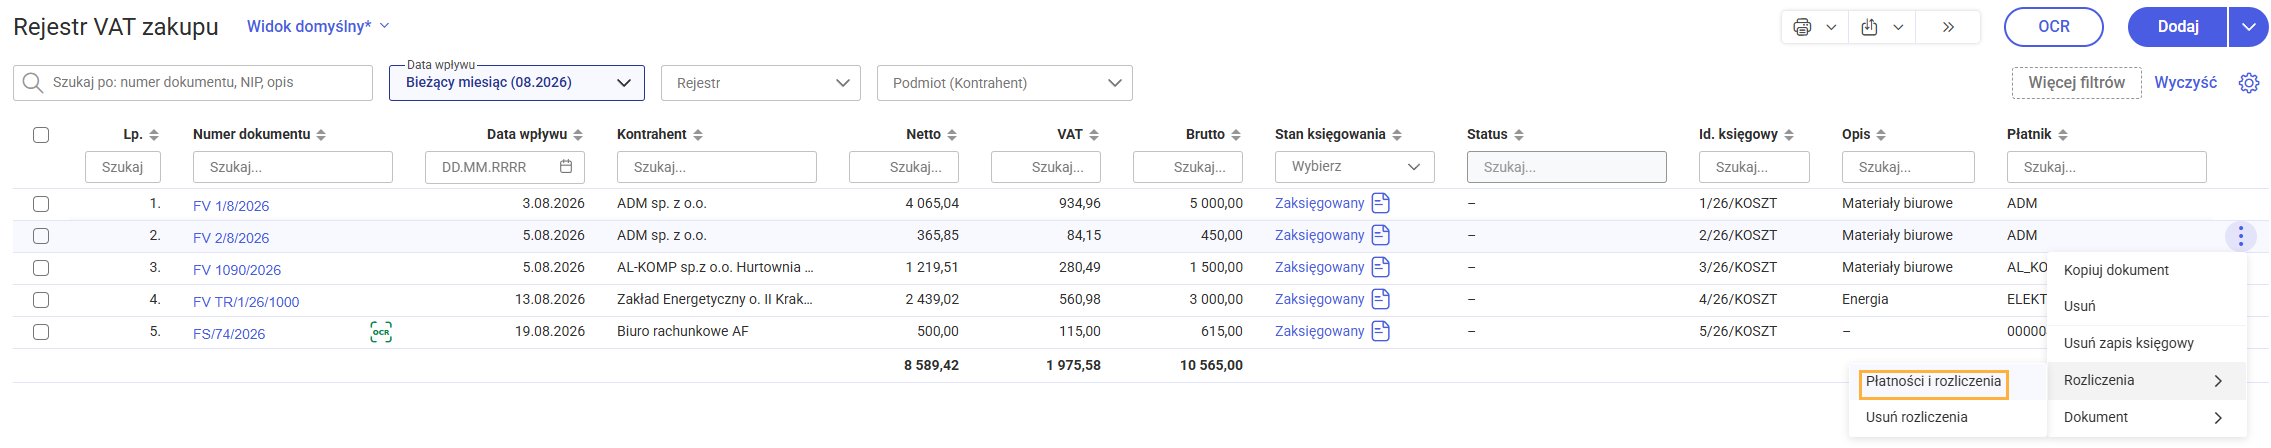
Task: Tick the select-all checkbox in the header
Action: 41,135
